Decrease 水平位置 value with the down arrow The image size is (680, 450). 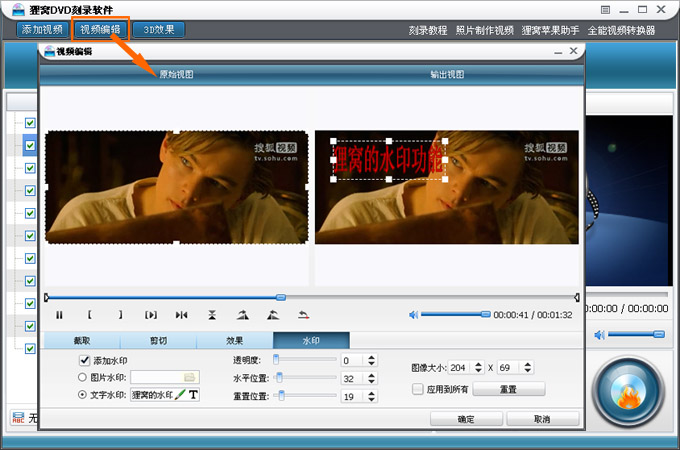click(x=371, y=381)
